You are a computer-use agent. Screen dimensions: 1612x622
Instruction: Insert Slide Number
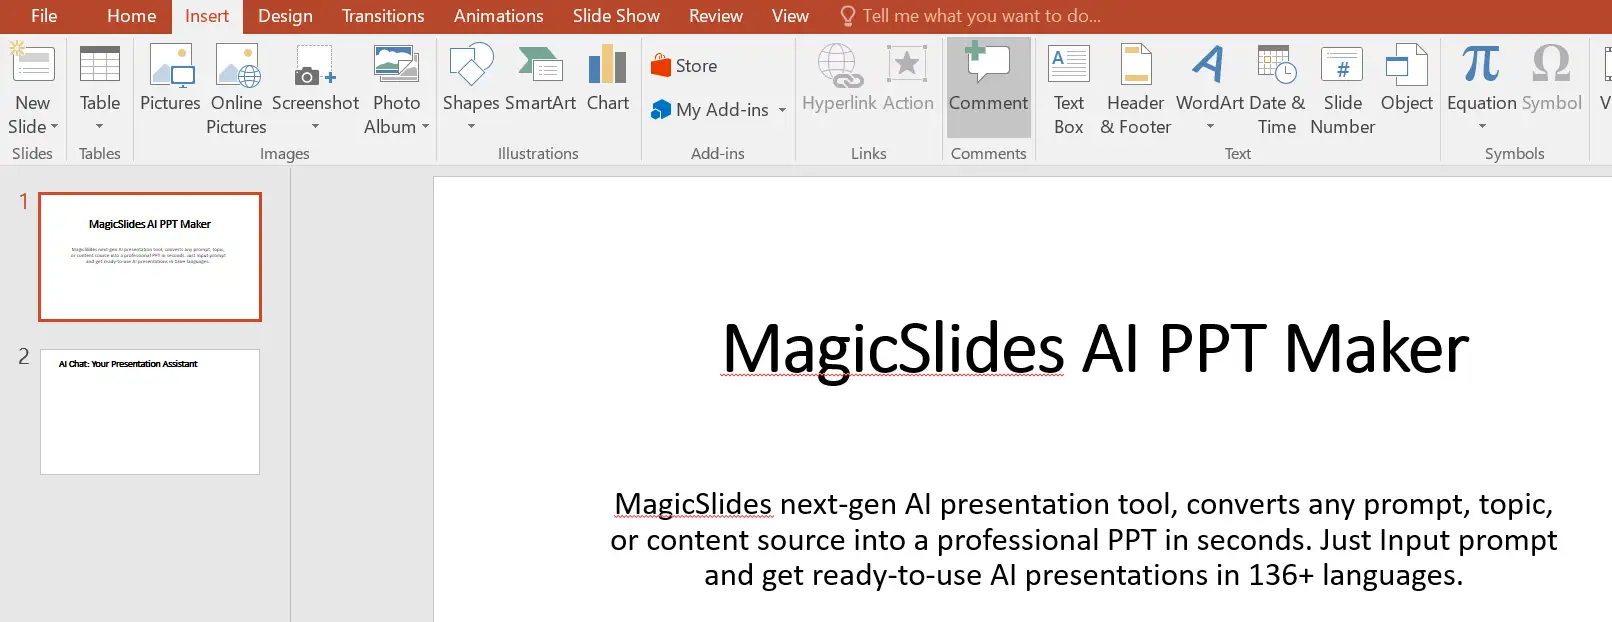click(x=1343, y=88)
